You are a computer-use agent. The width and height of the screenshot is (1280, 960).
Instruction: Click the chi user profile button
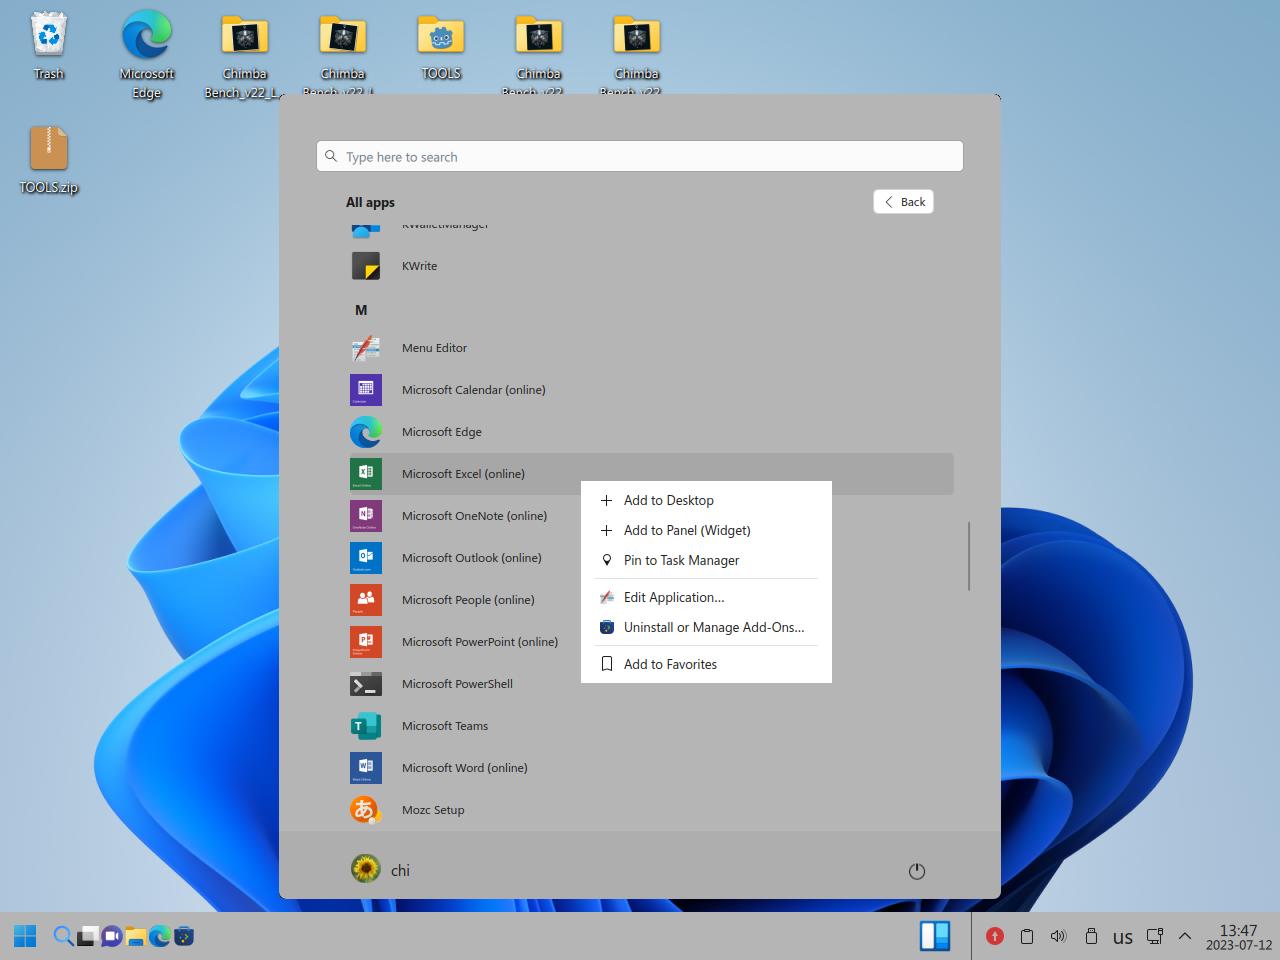point(381,870)
